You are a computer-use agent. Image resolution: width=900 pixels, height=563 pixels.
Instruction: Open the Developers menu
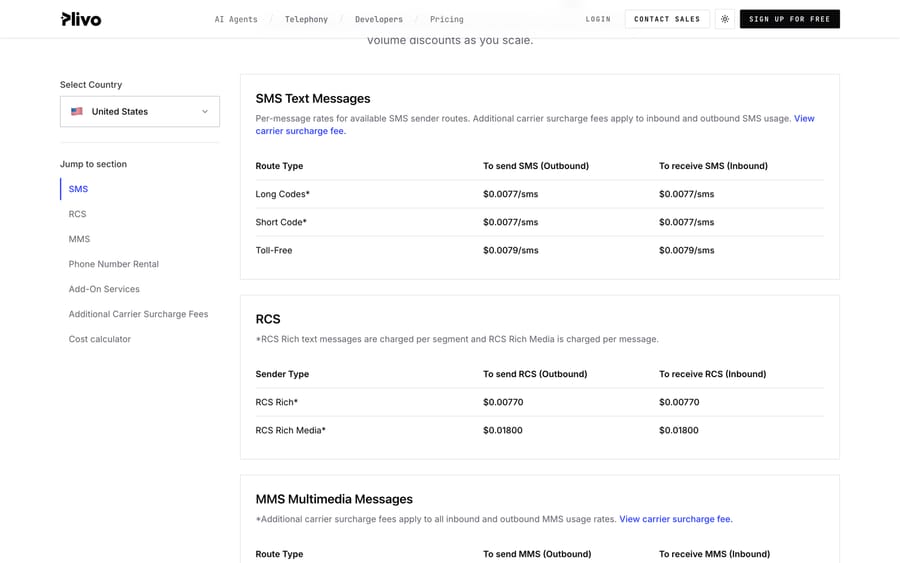tap(379, 19)
